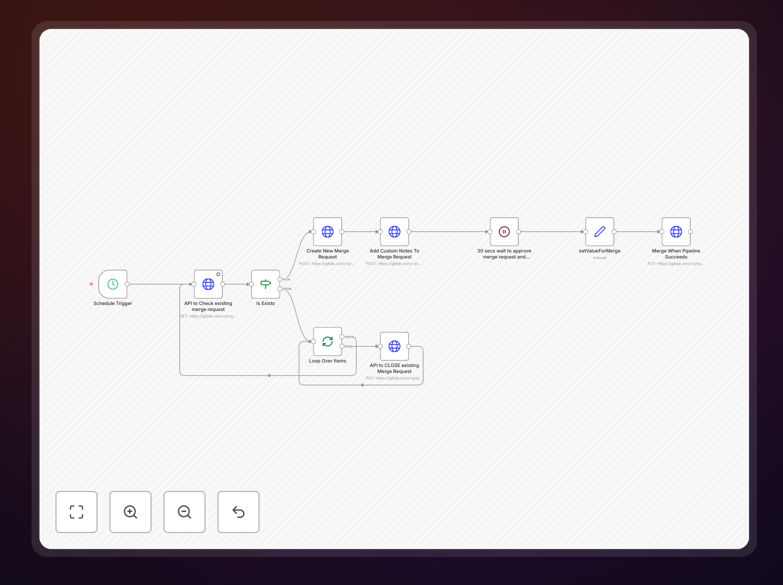Reset the canvas zoom with undo arrow button
Screen dimensions: 783x585
pos(238,512)
